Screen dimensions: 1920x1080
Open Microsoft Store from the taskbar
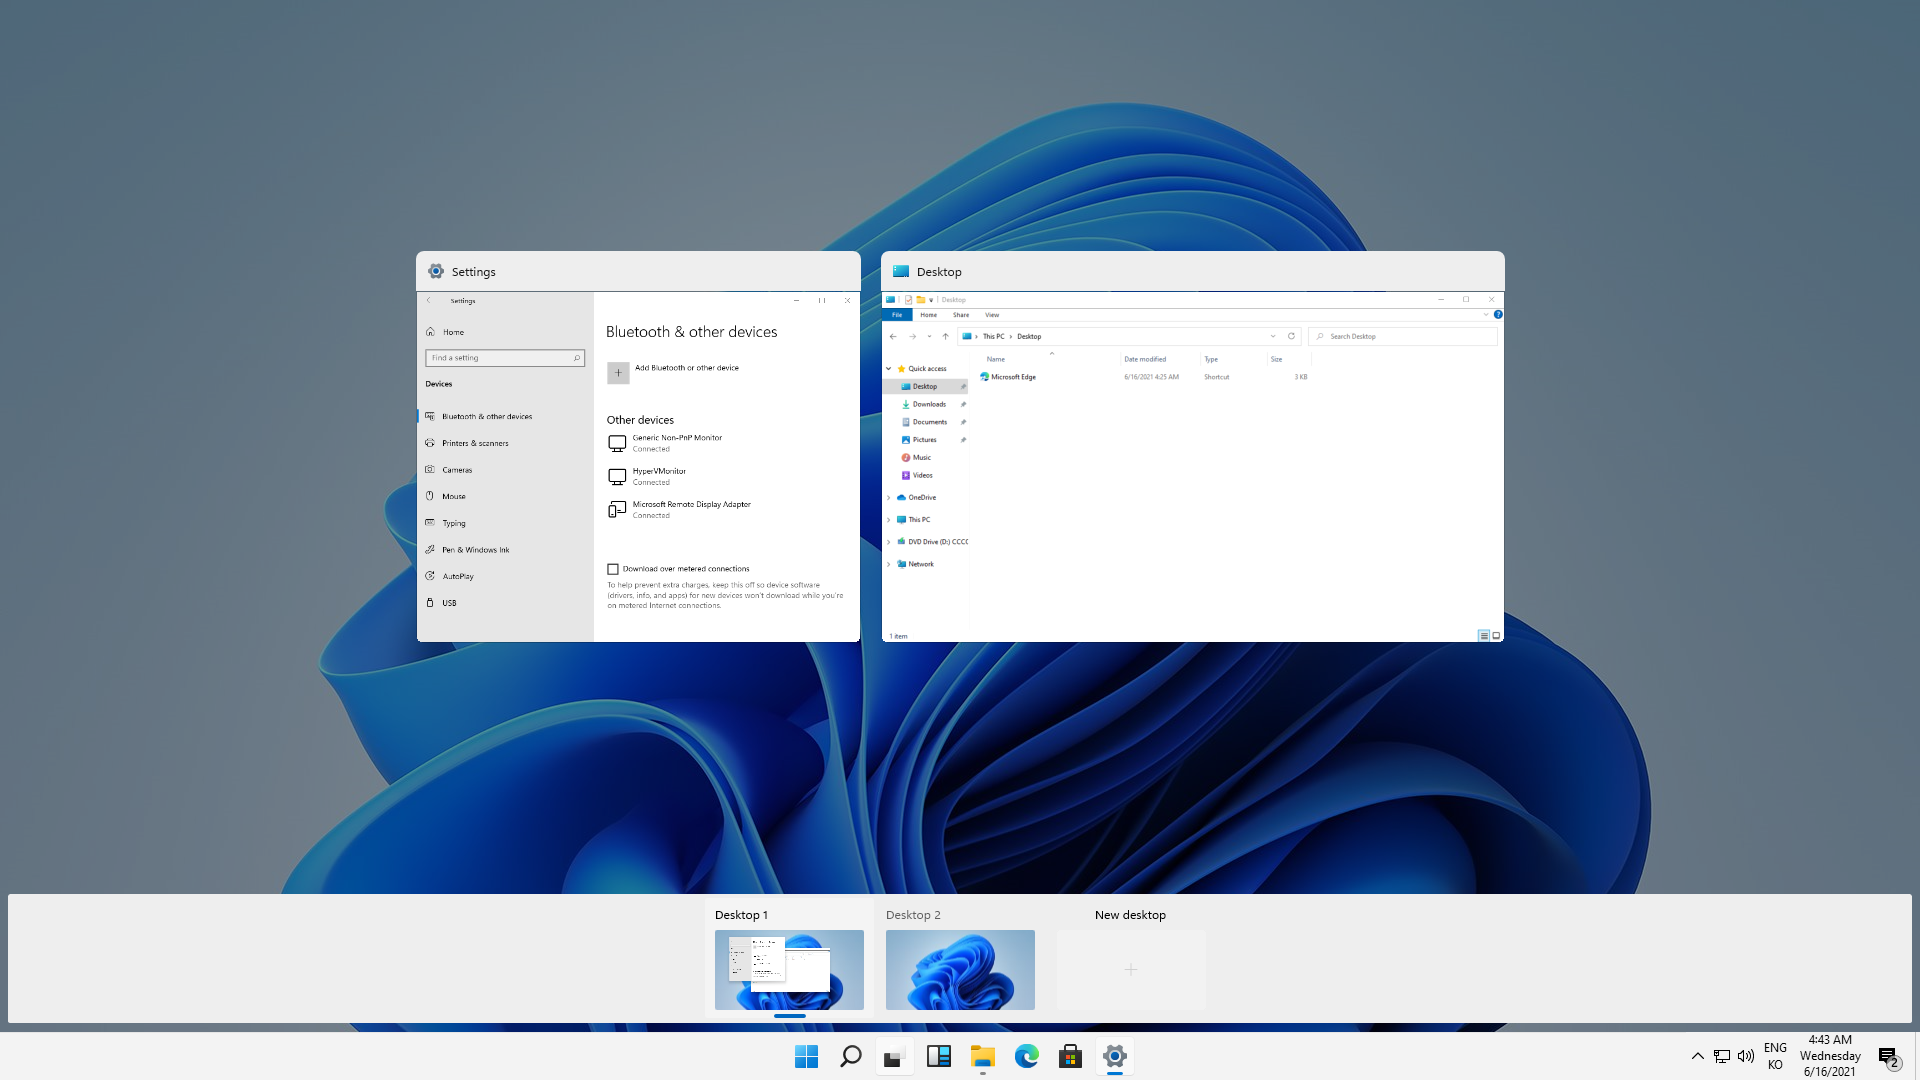coord(1070,1056)
